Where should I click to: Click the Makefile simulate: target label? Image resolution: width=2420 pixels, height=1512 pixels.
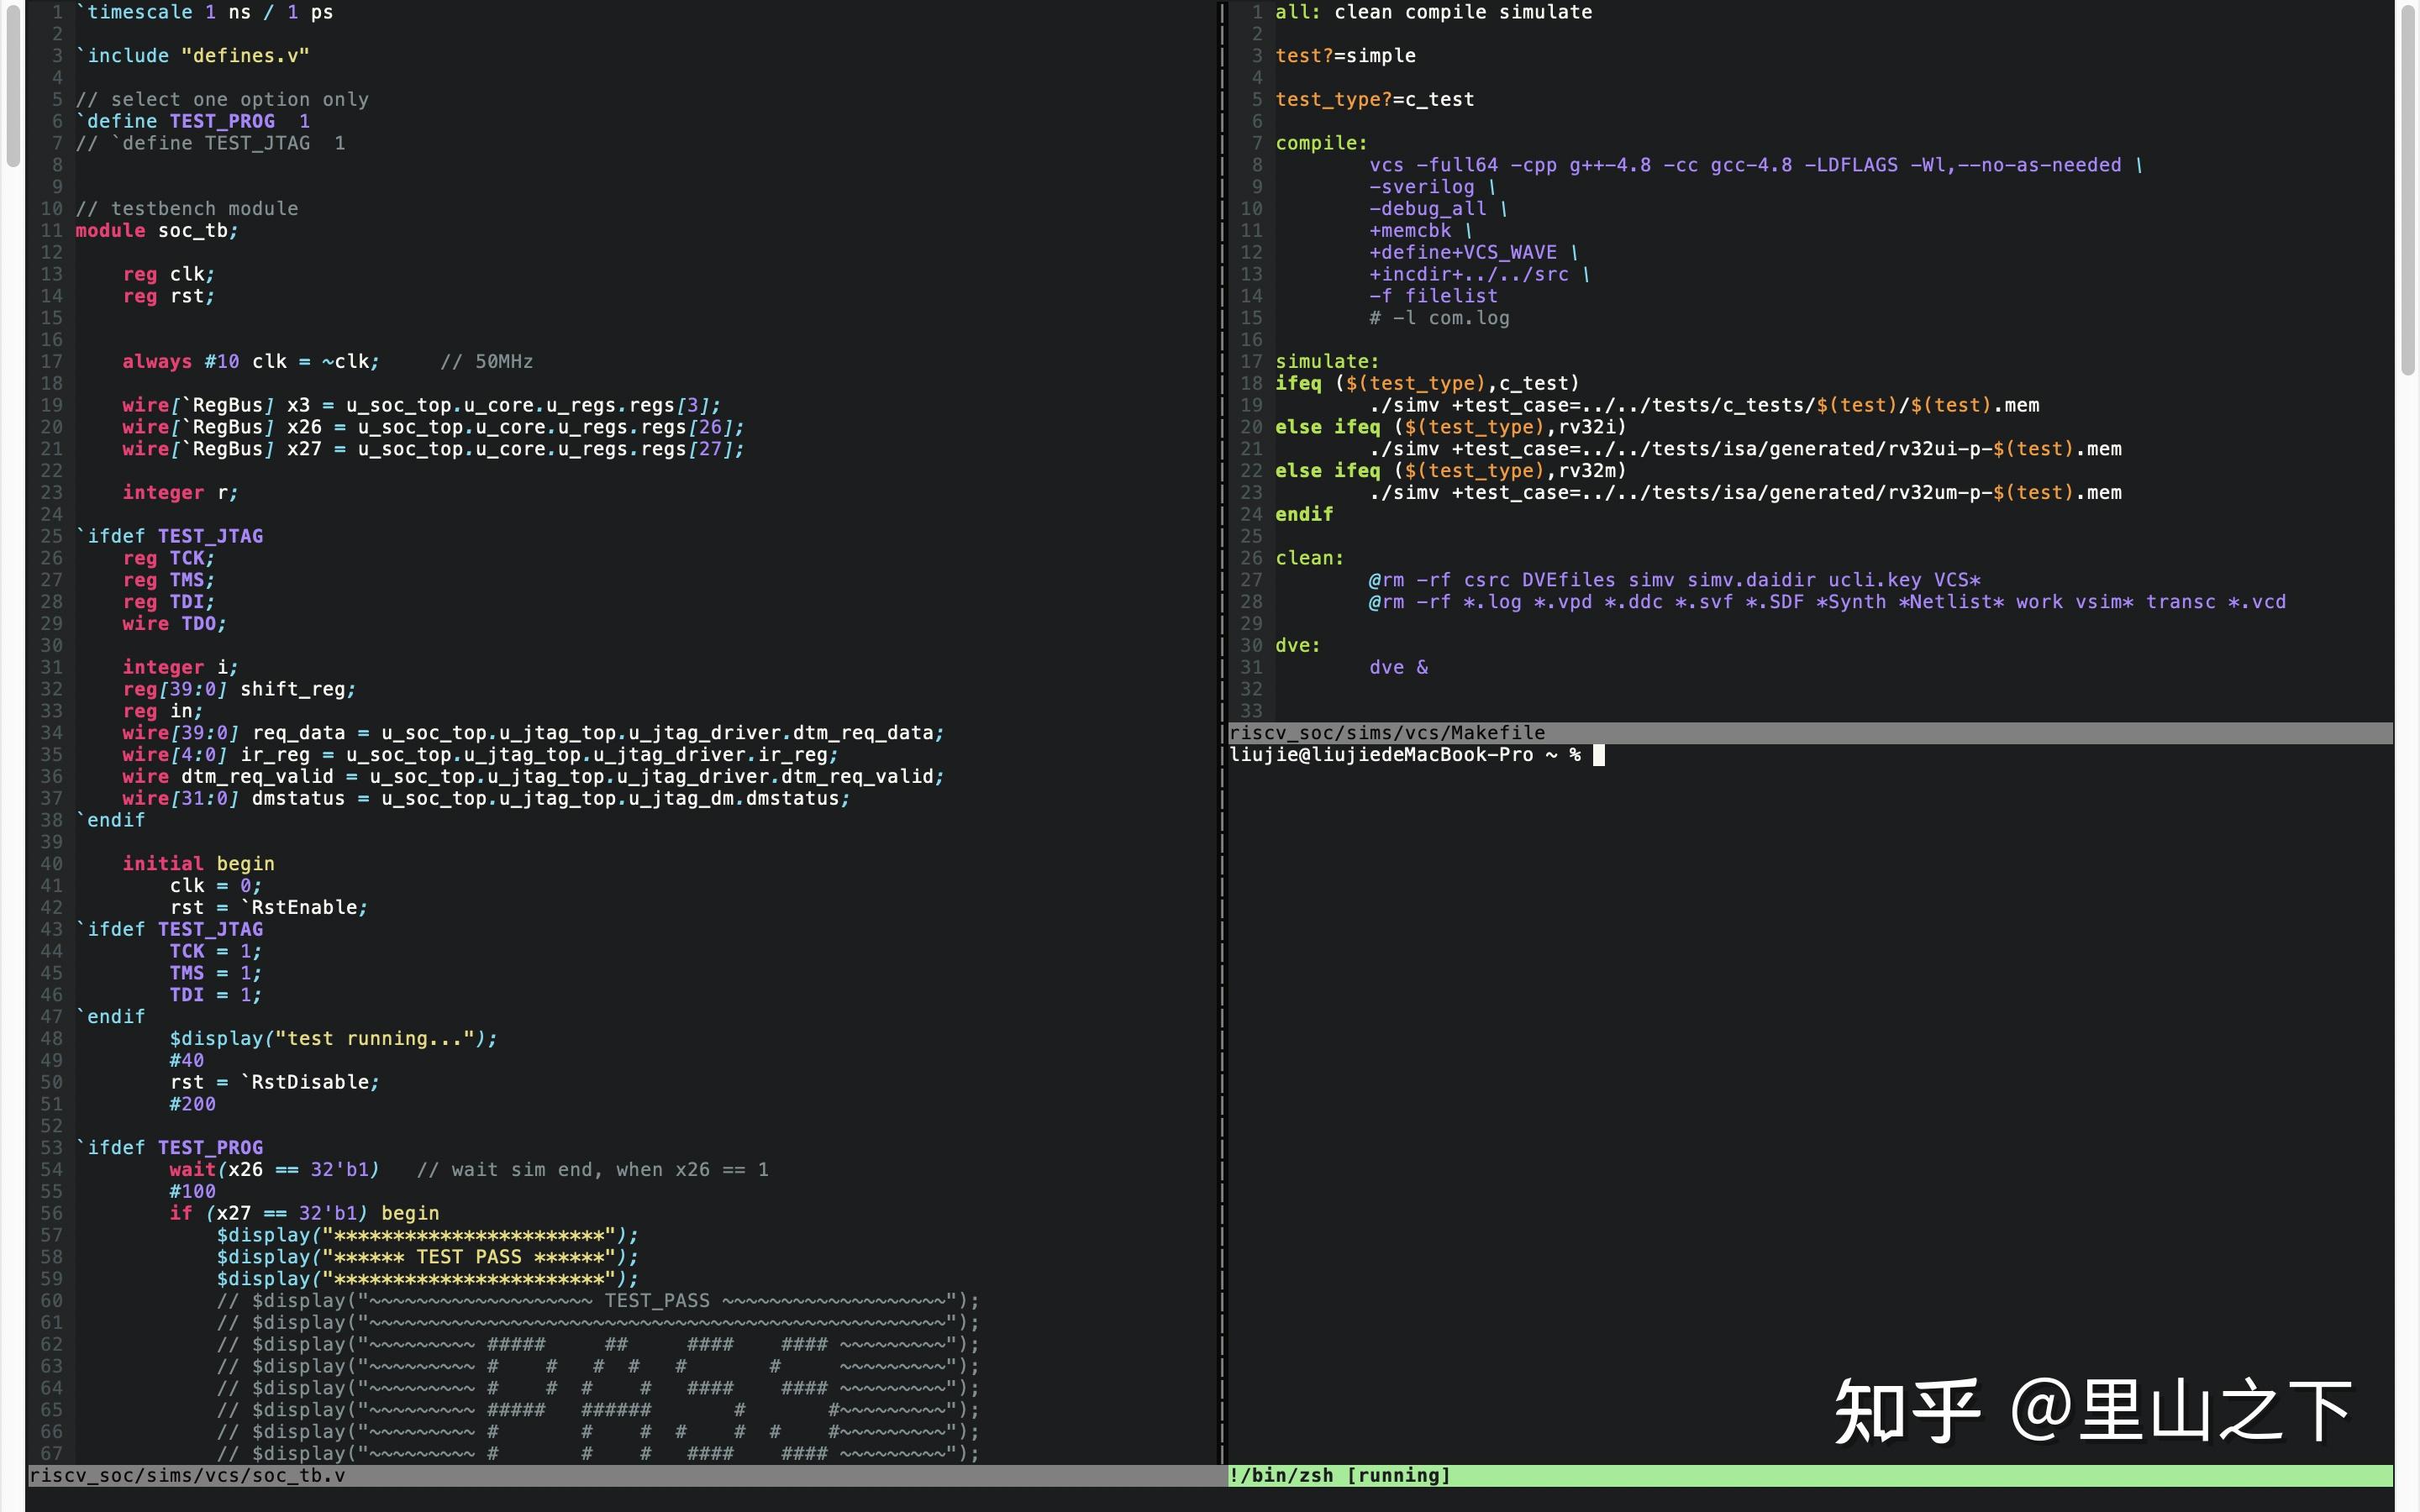[x=1326, y=362]
